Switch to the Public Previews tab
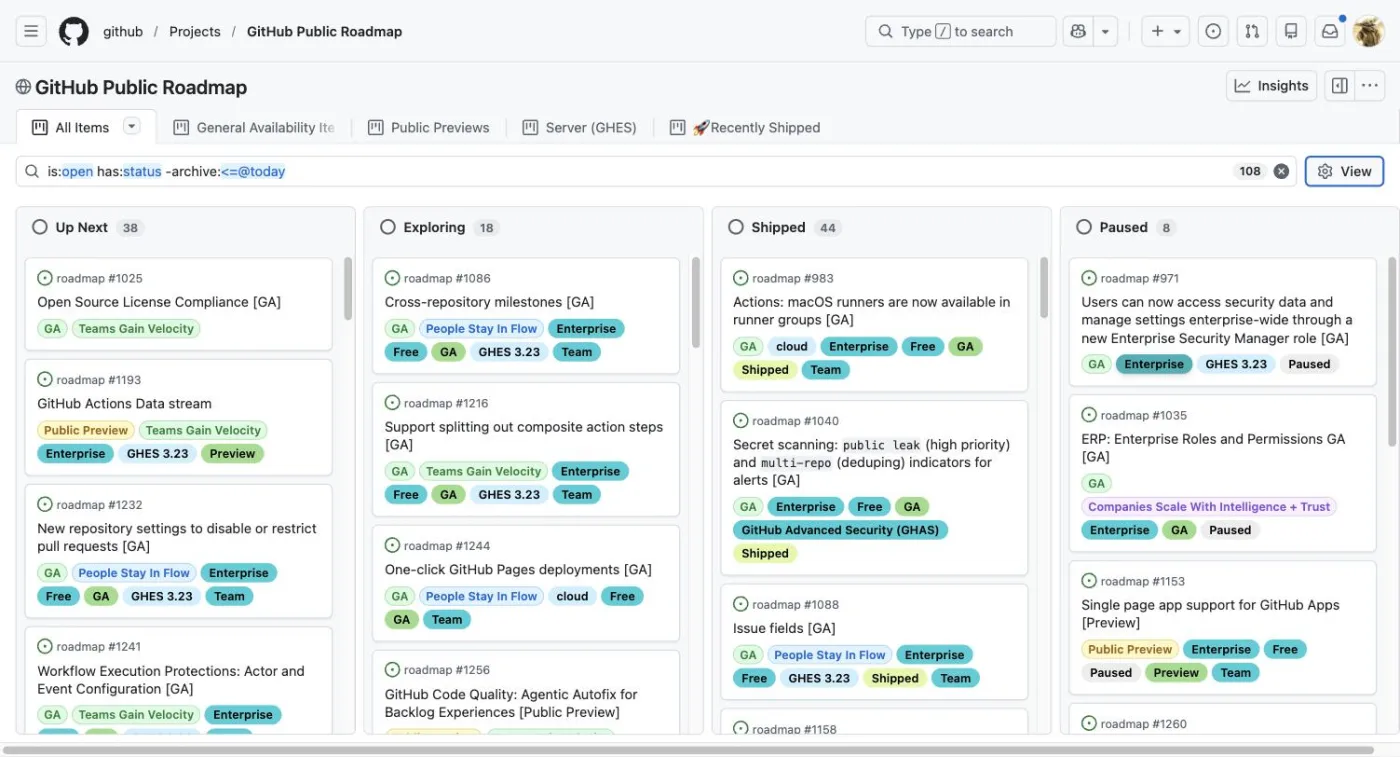Viewport: 1400px width, 757px height. 429,127
